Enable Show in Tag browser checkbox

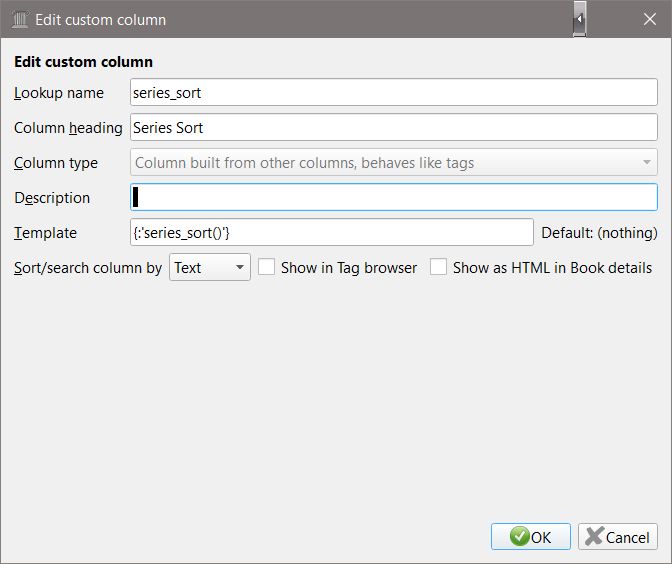267,268
